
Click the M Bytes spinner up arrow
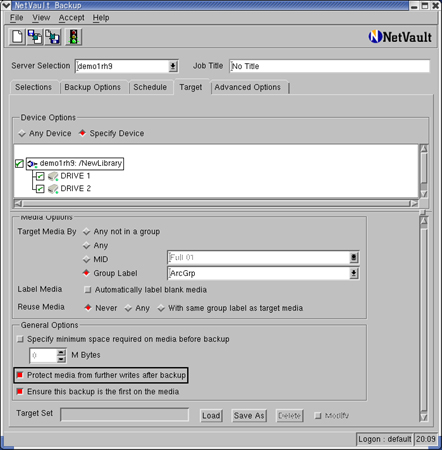coord(61,353)
